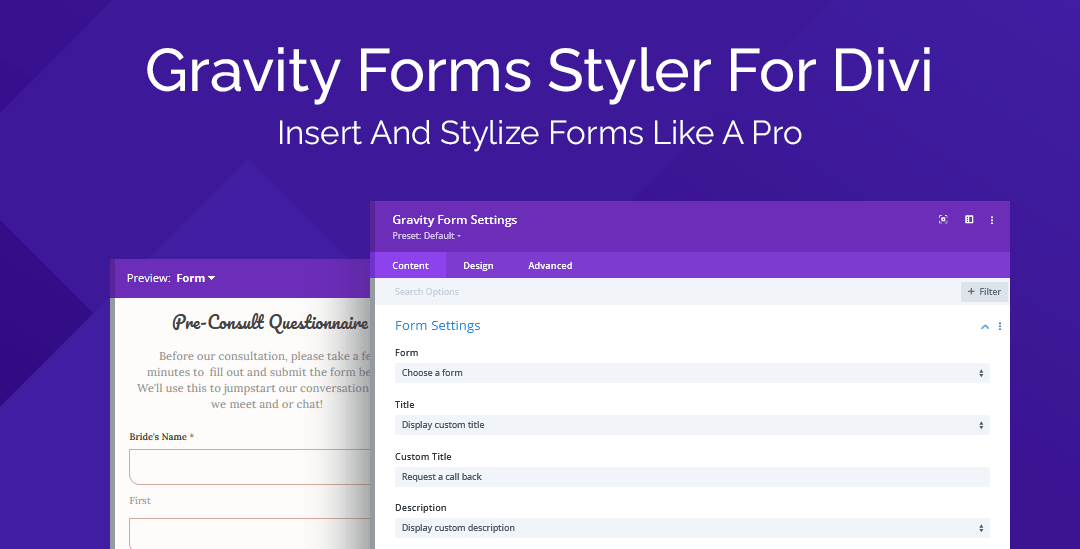Open the Display custom title dropdown
The image size is (1080, 549).
coord(692,425)
